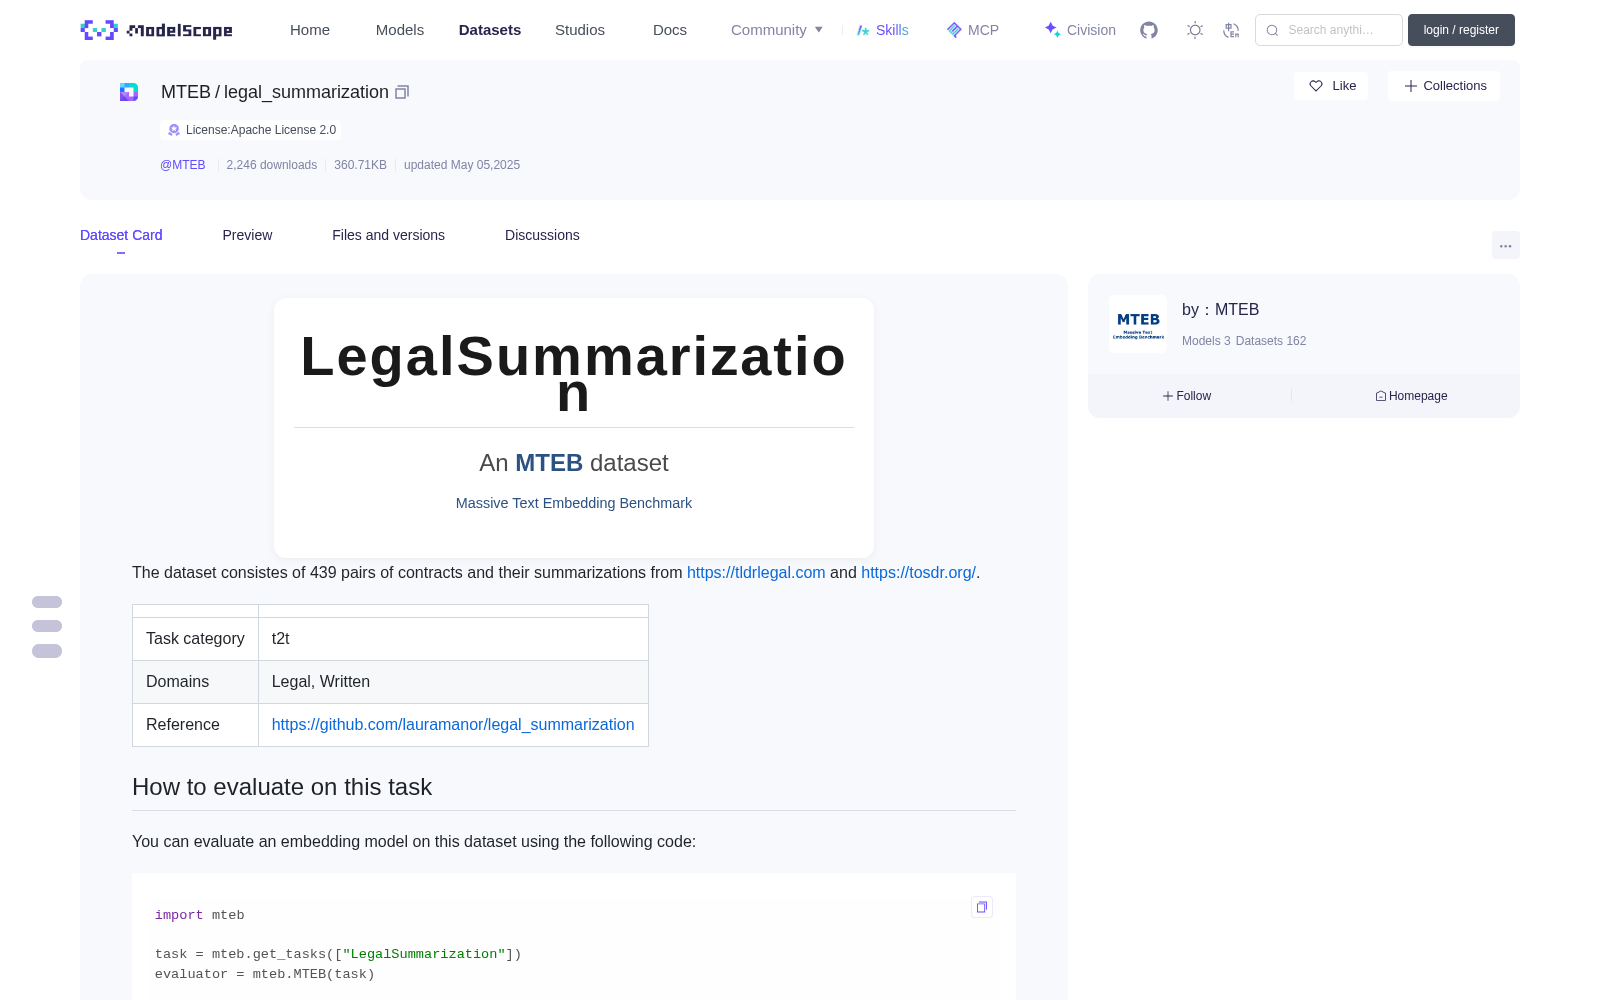The height and width of the screenshot is (1000, 1600).
Task: Click the 'Legal, Written' table cell
Action: pyautogui.click(x=453, y=682)
